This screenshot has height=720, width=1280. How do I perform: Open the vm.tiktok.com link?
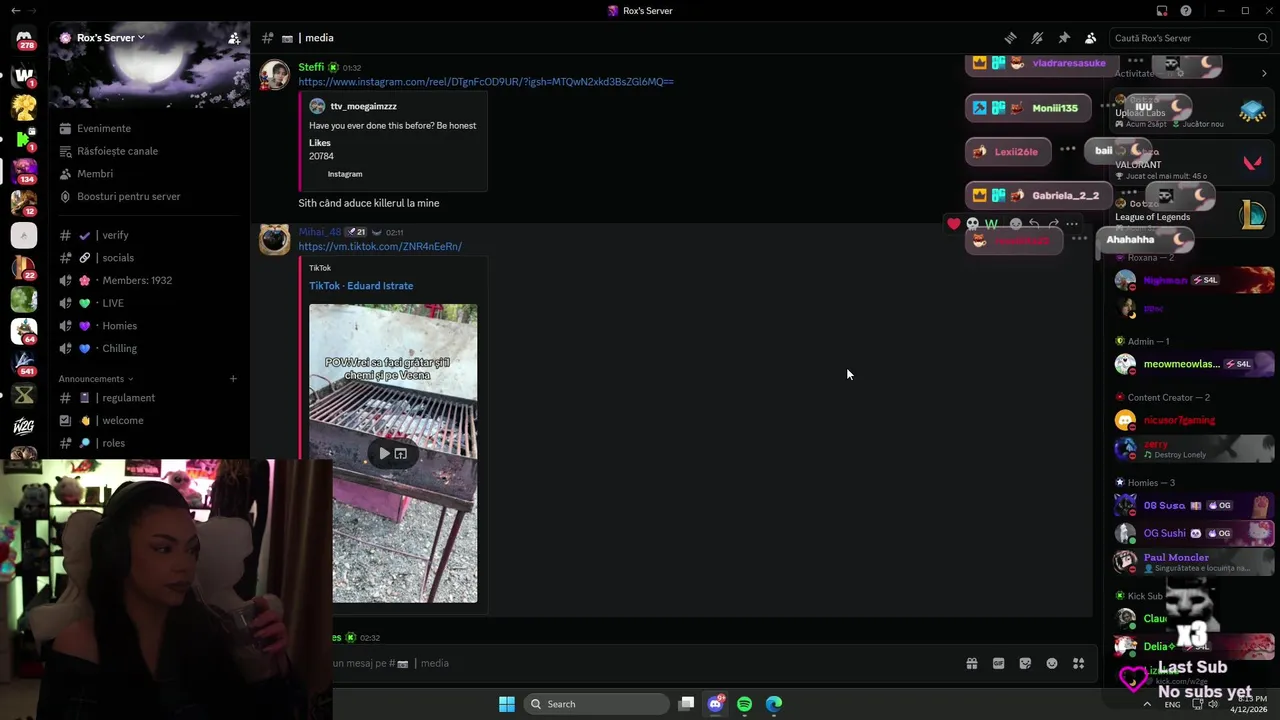point(380,246)
